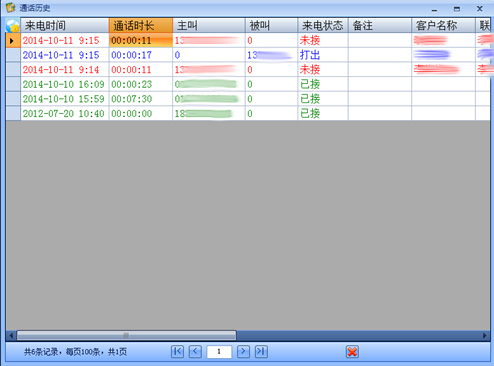Sort by 被叫 column header
This screenshot has height=366, width=494.
271,26
